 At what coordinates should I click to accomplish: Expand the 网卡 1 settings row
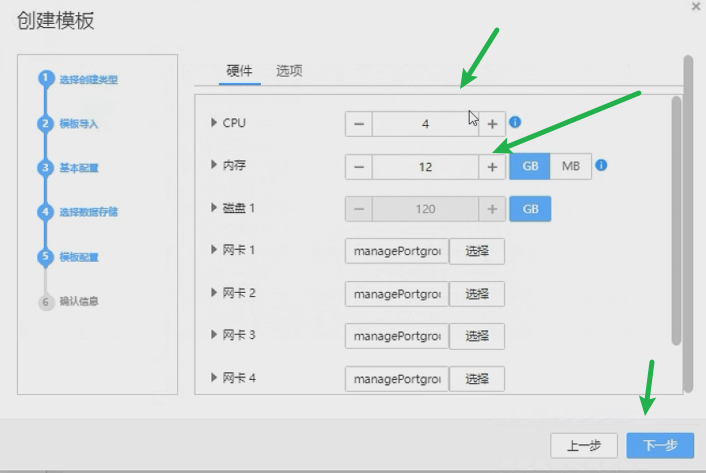(x=214, y=250)
